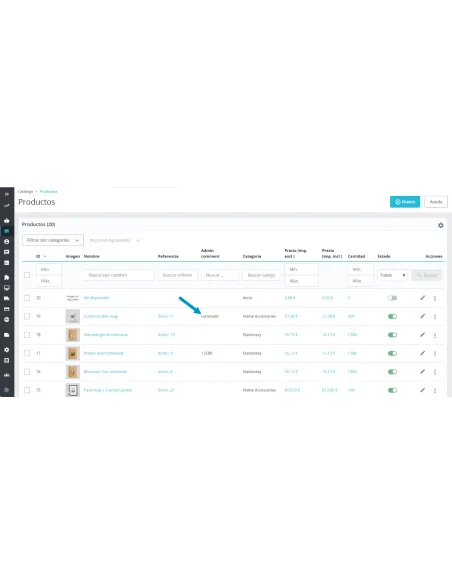Open the product list settings gear

point(440,225)
